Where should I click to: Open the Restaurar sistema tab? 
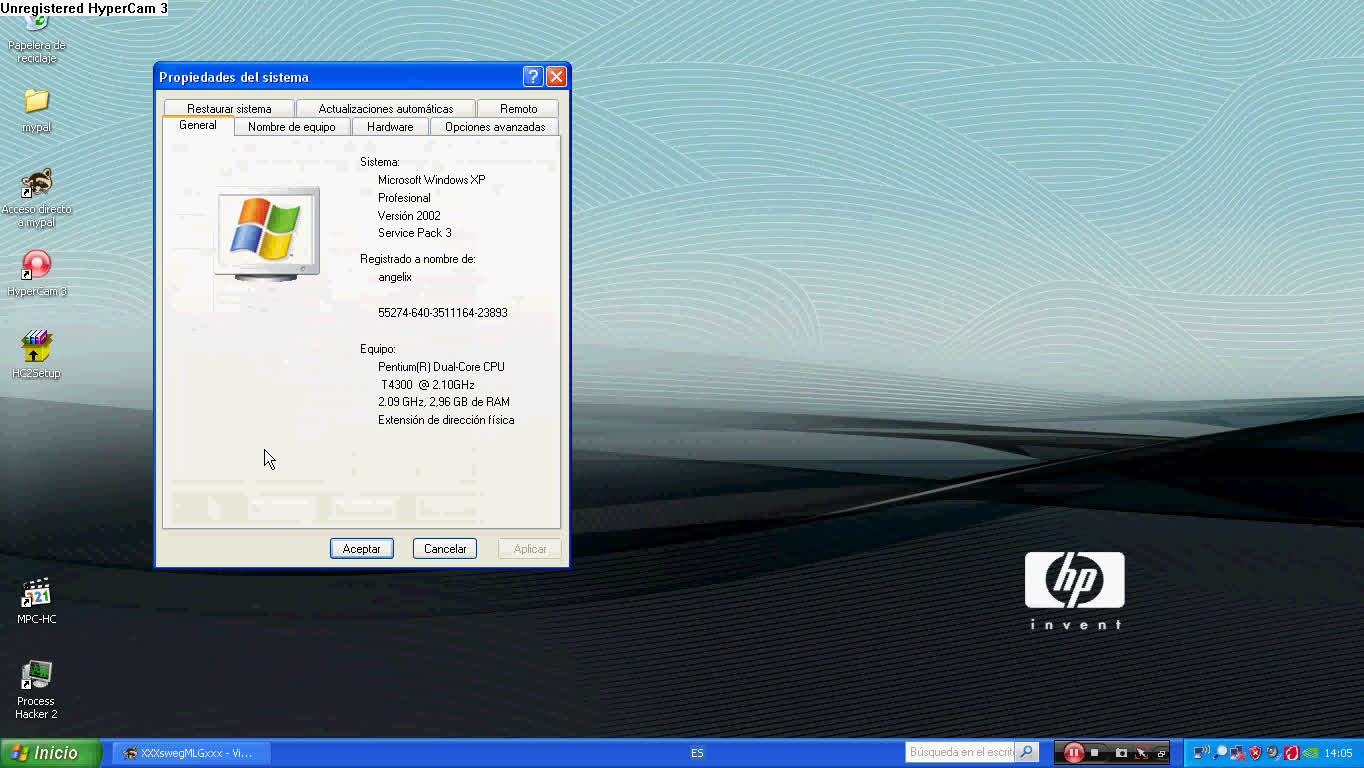pyautogui.click(x=229, y=109)
